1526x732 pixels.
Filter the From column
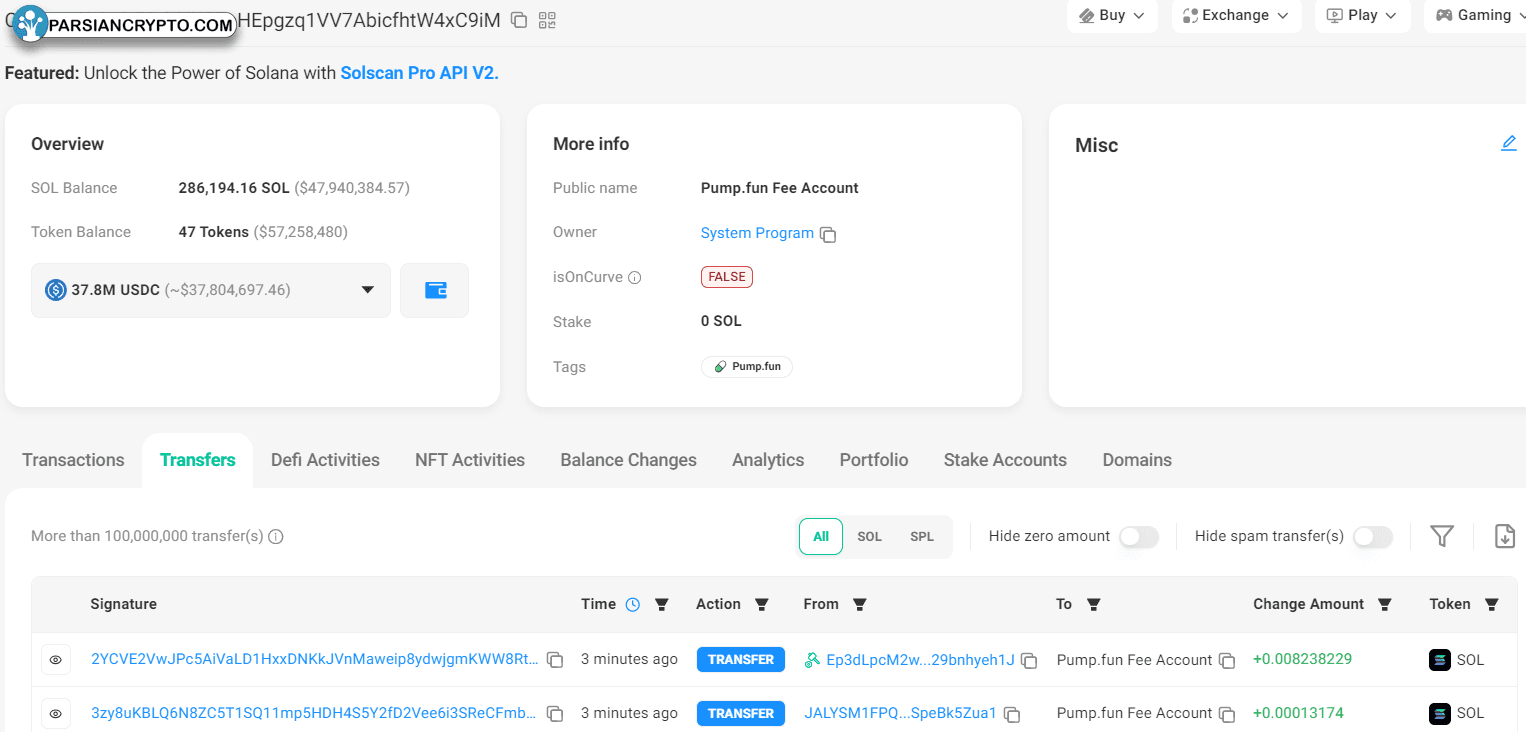click(859, 604)
